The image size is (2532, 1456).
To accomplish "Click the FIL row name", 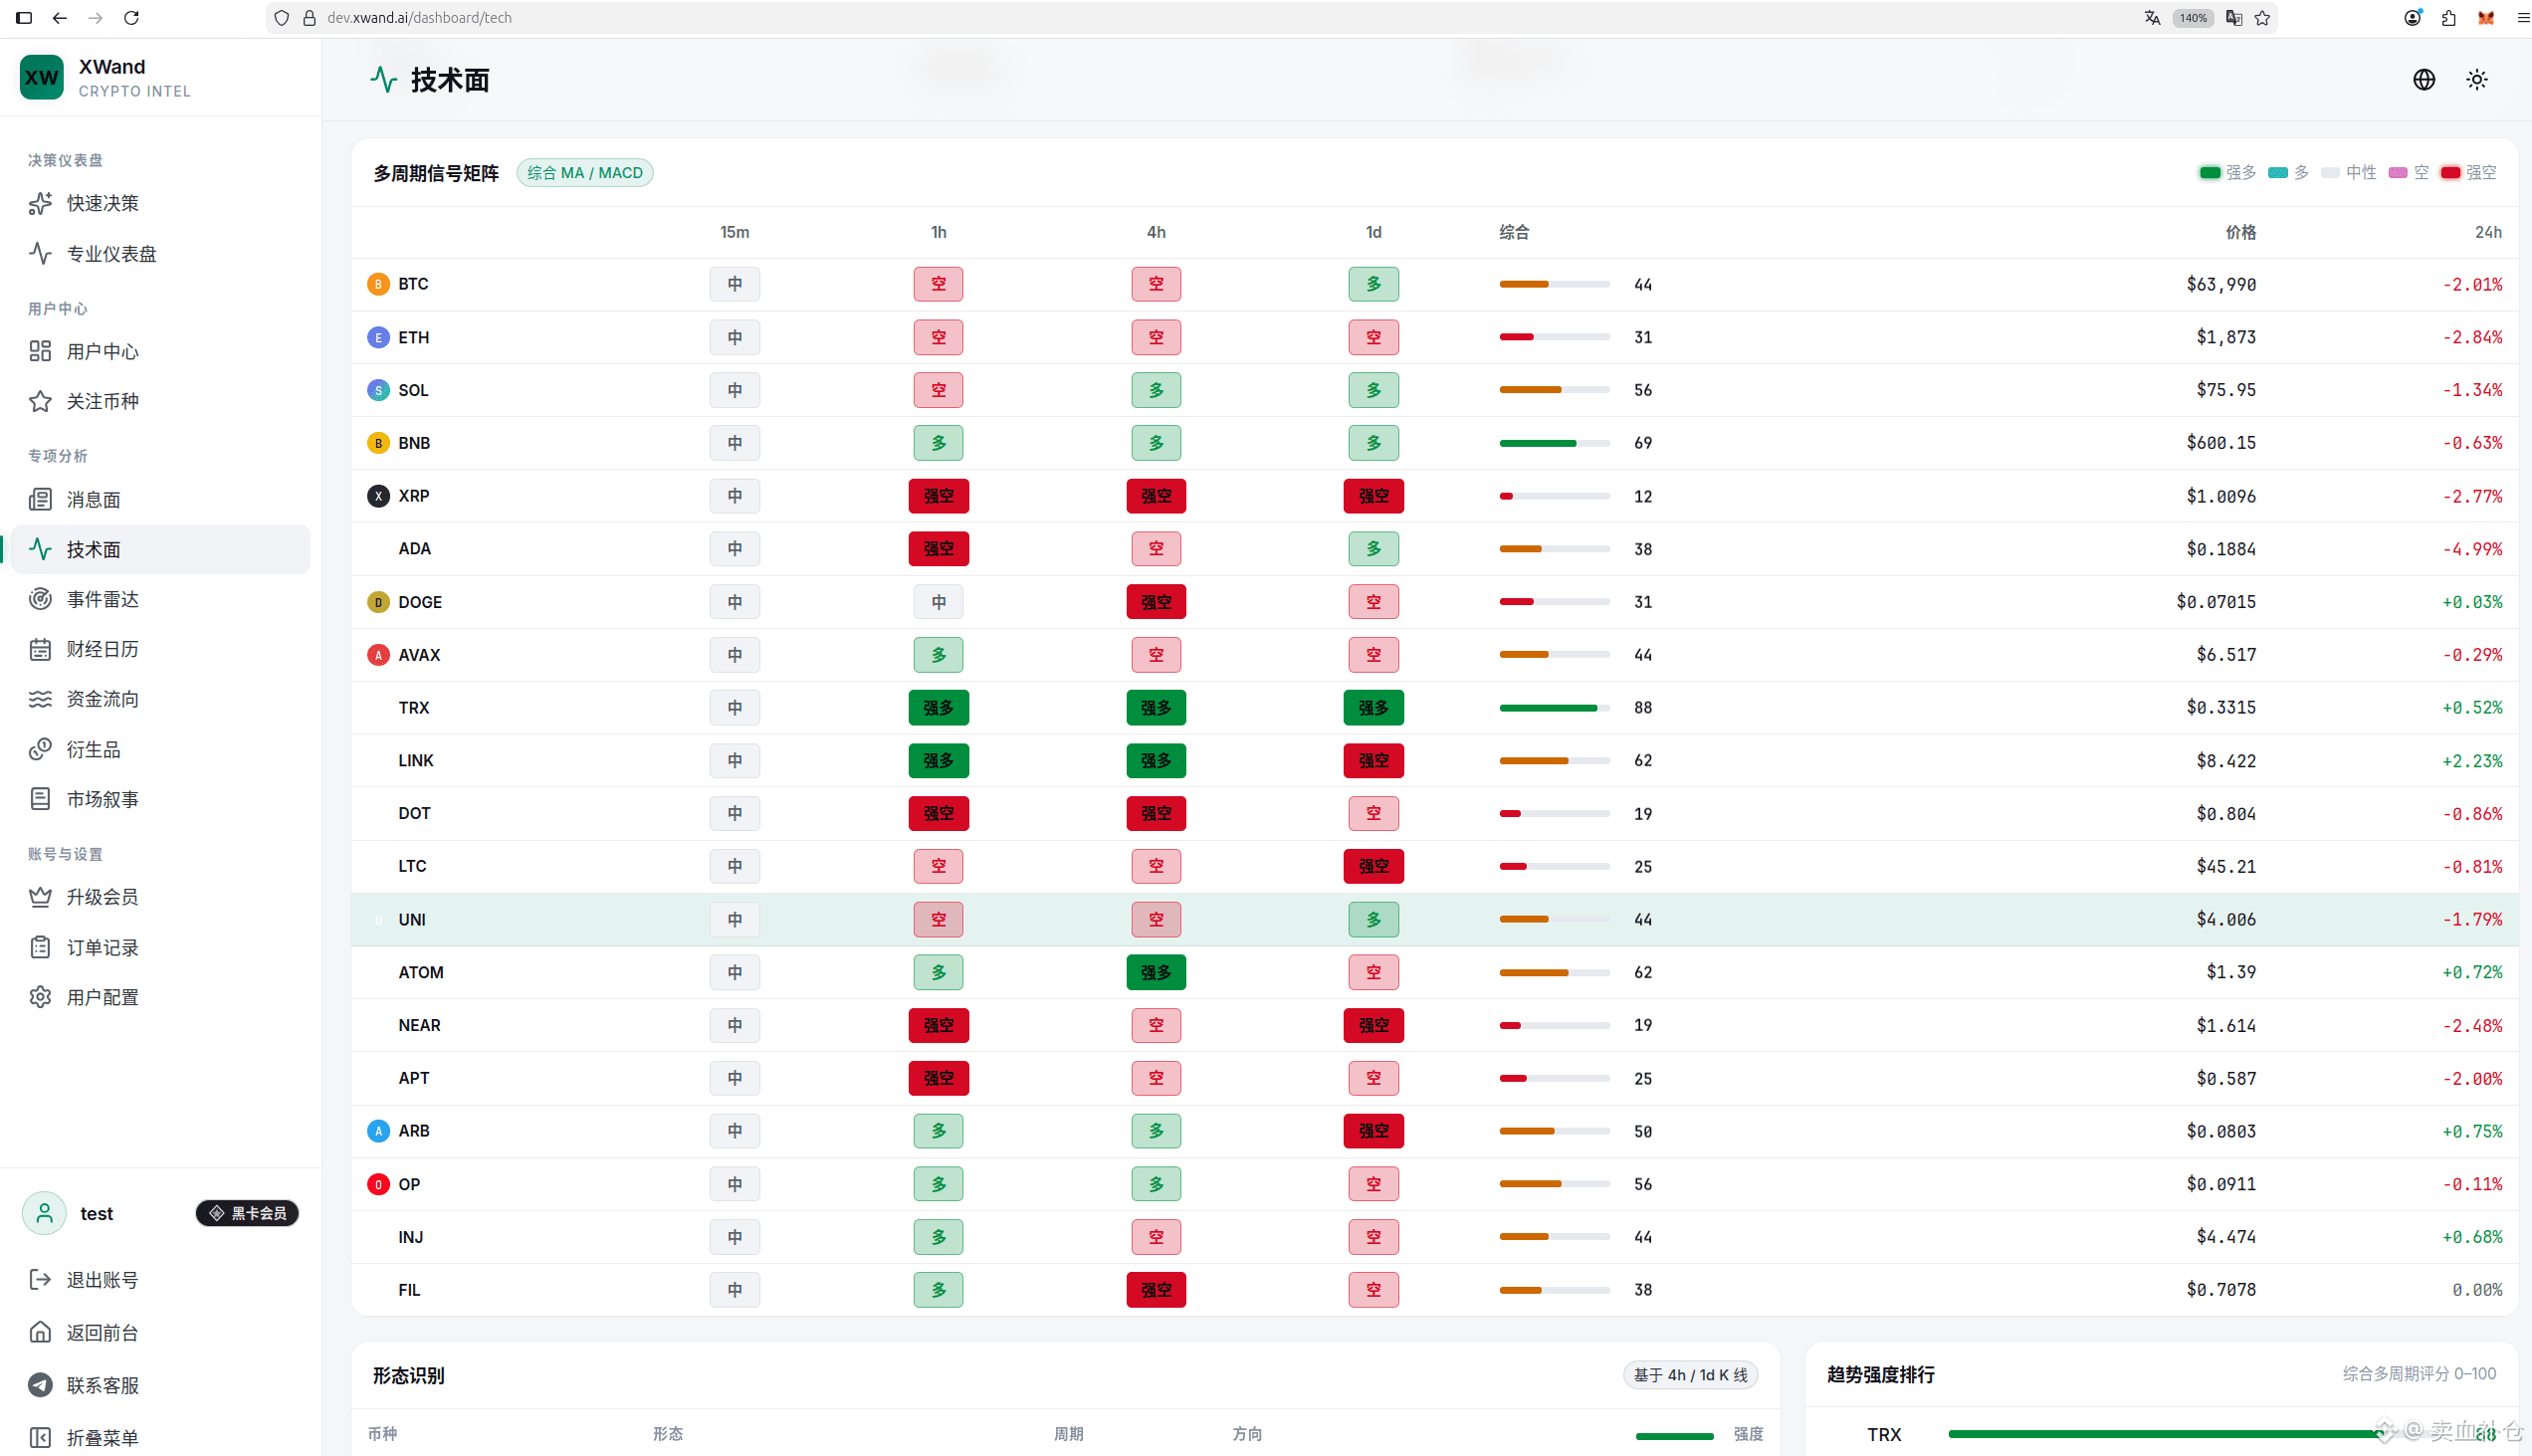I will 409,1290.
